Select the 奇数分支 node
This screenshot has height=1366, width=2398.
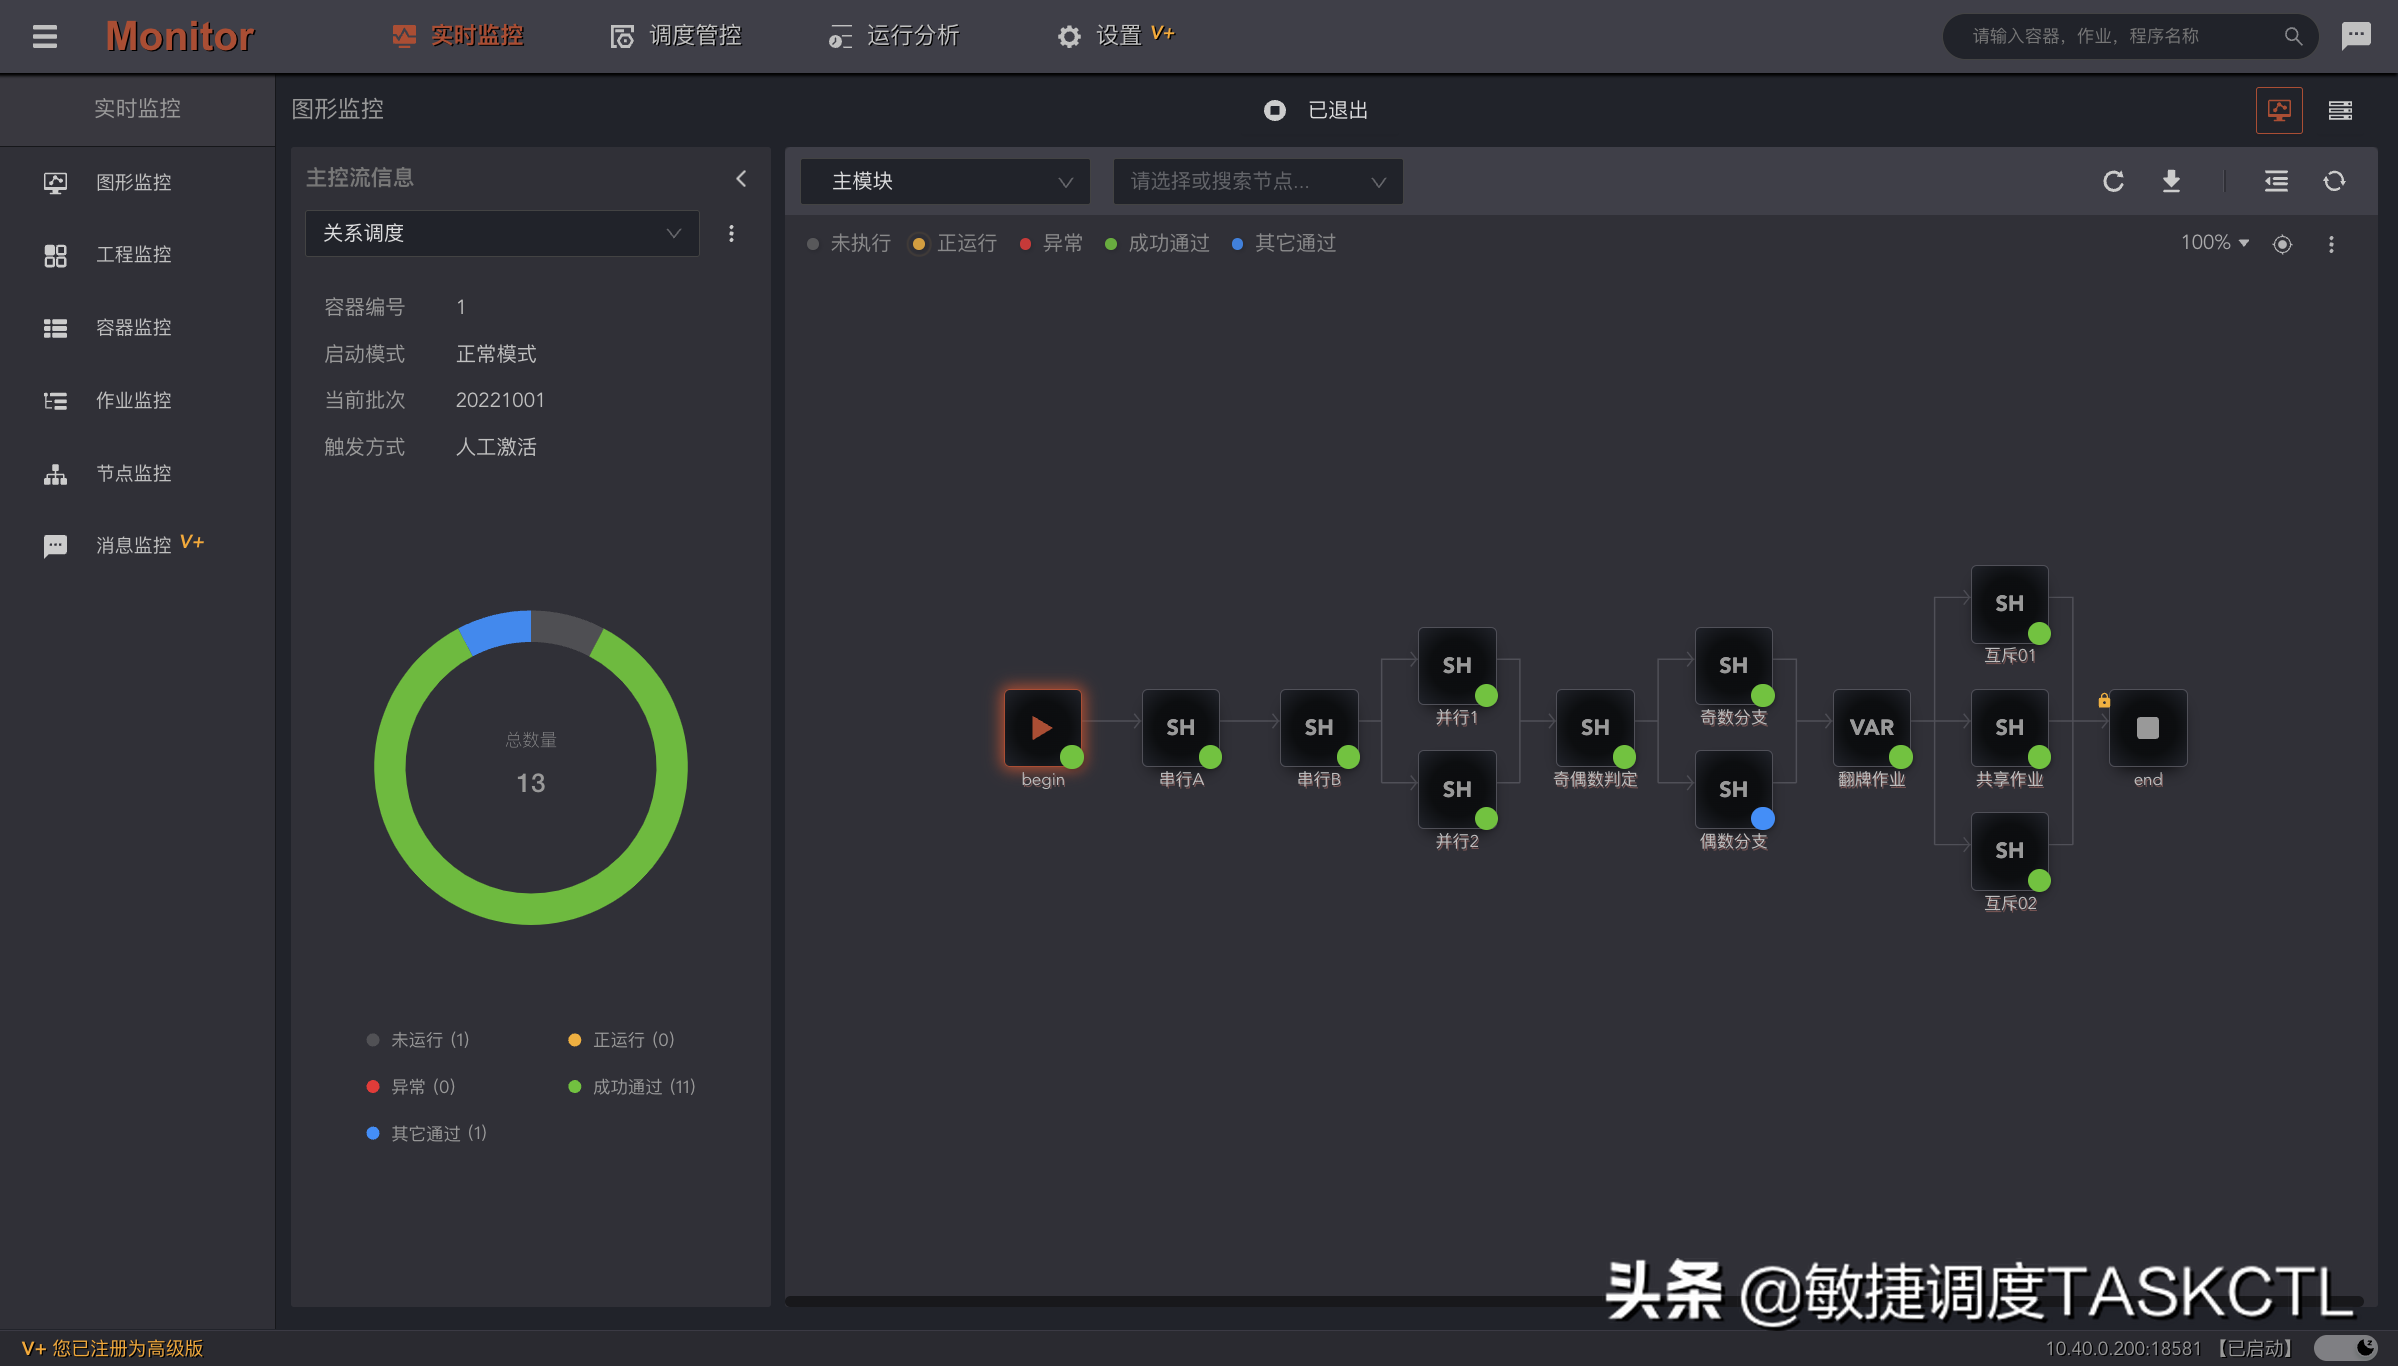1733,666
